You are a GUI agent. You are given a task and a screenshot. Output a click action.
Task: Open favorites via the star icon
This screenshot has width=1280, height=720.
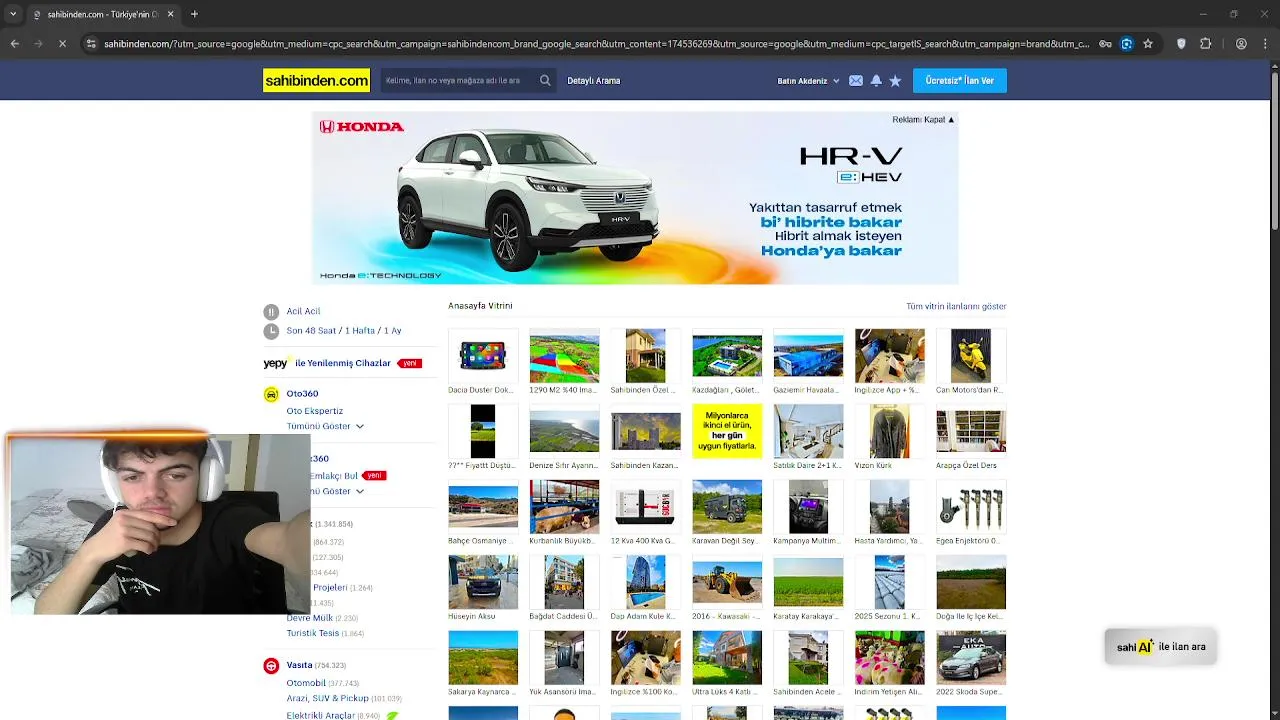[895, 81]
